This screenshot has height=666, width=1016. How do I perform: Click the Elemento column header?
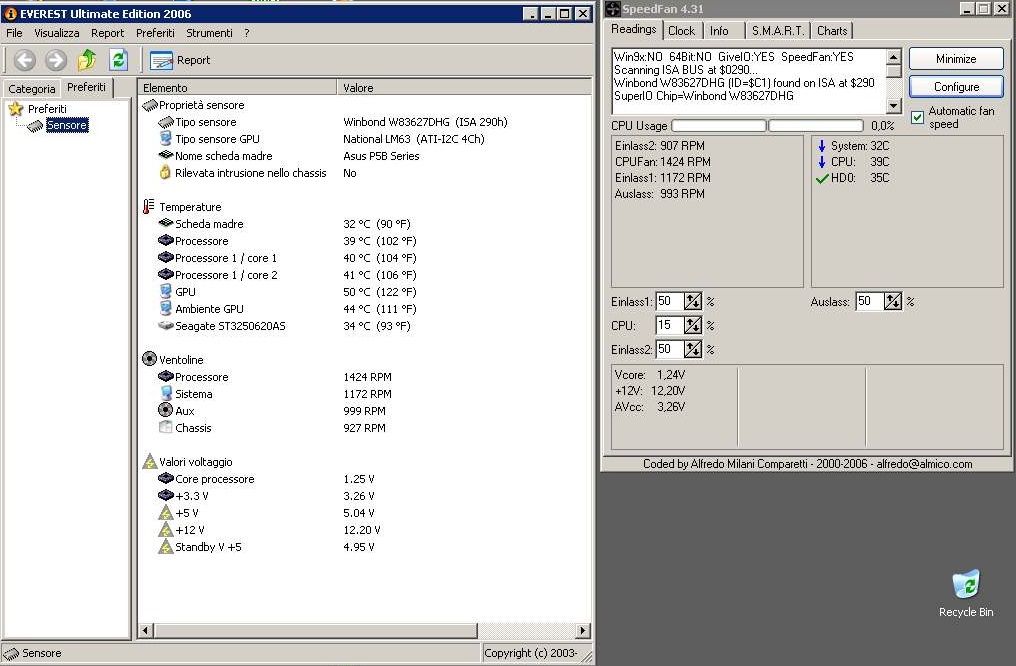pyautogui.click(x=237, y=87)
